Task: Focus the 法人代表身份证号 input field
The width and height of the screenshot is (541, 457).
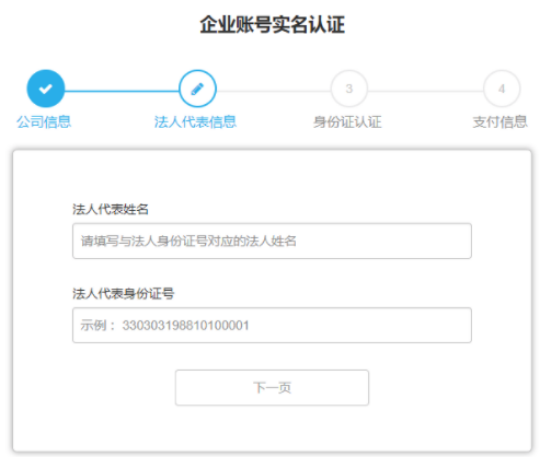Action: click(x=272, y=325)
